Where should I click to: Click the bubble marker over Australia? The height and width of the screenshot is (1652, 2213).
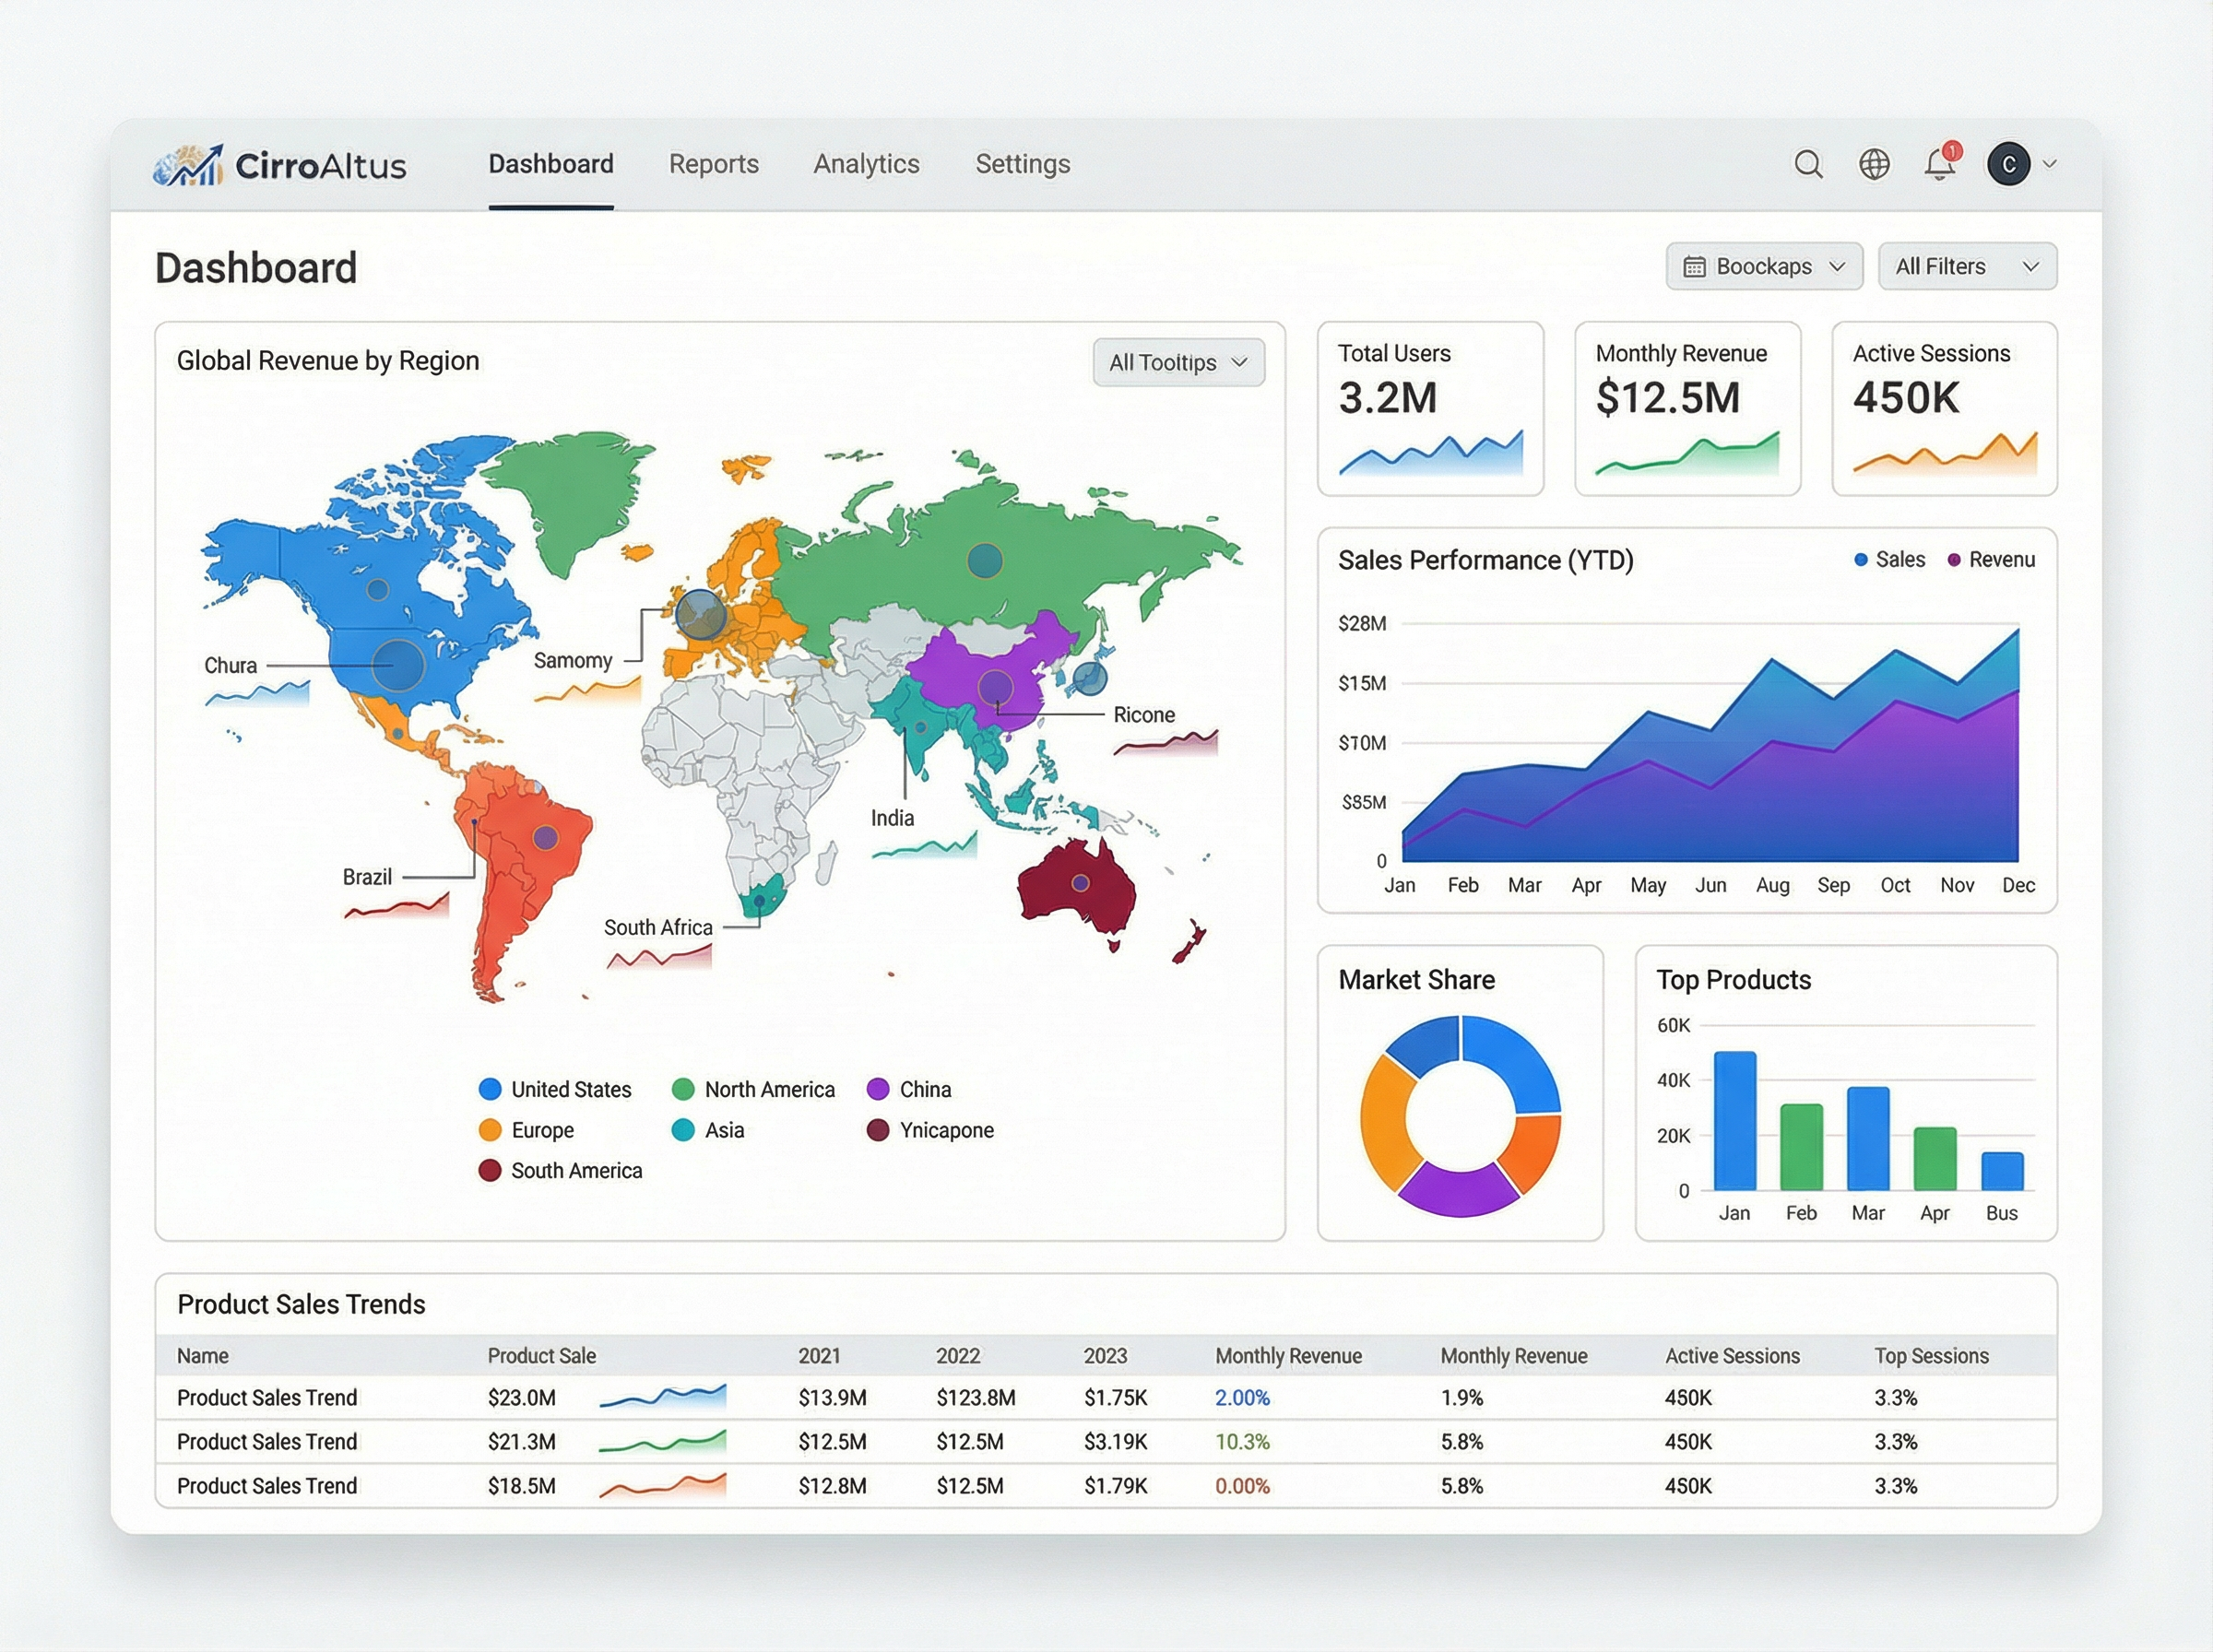click(1080, 883)
